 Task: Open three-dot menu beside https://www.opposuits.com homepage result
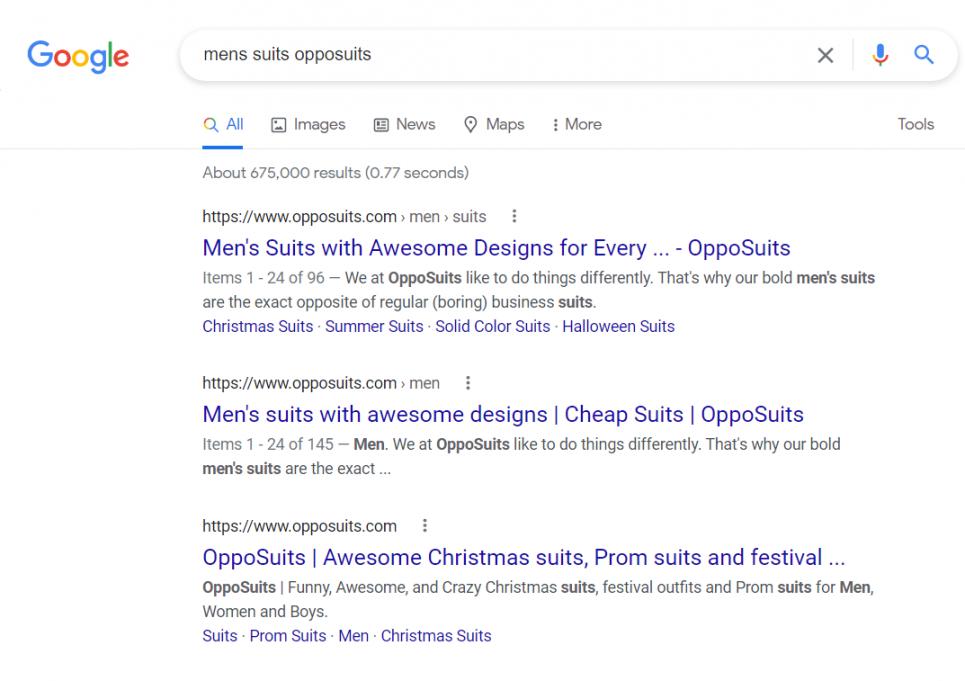coord(425,525)
